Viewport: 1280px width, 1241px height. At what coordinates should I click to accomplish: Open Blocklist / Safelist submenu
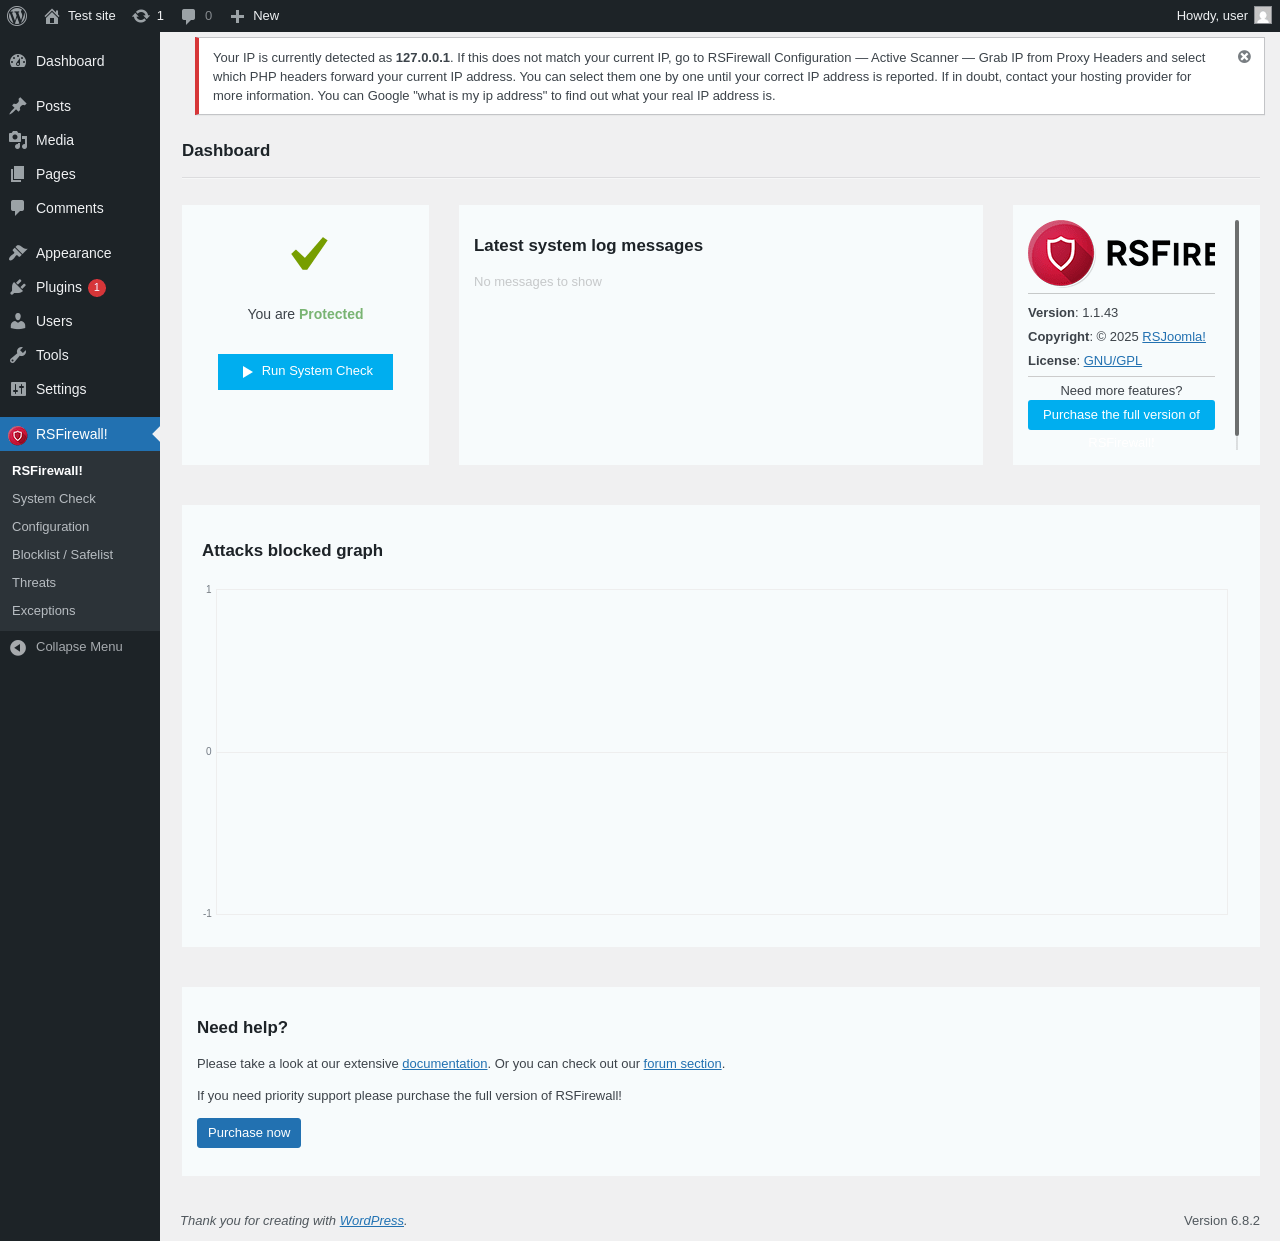80,554
